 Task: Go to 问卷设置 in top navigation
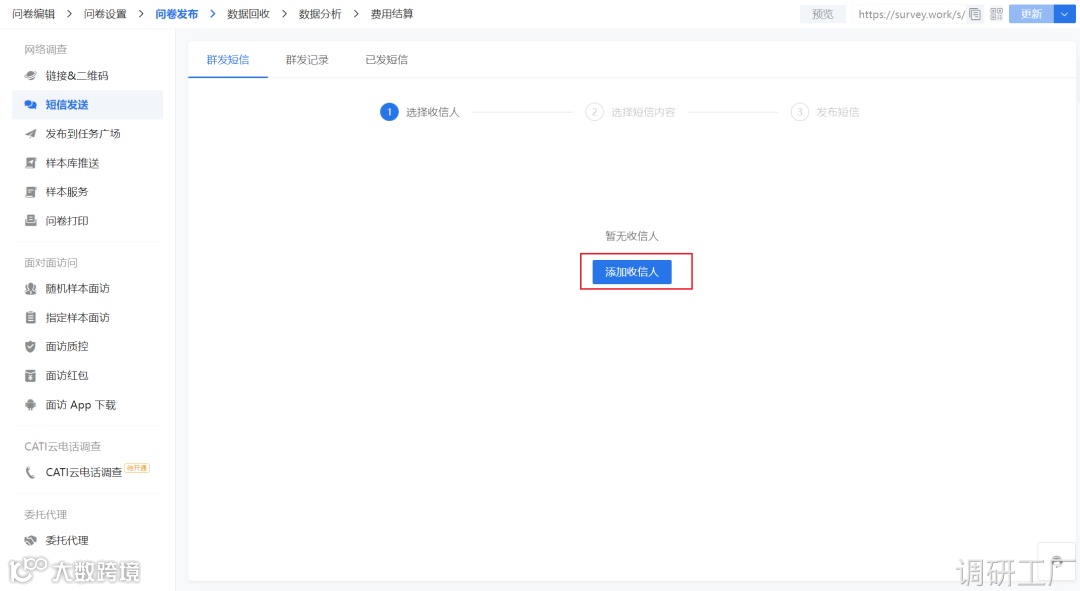coord(105,14)
